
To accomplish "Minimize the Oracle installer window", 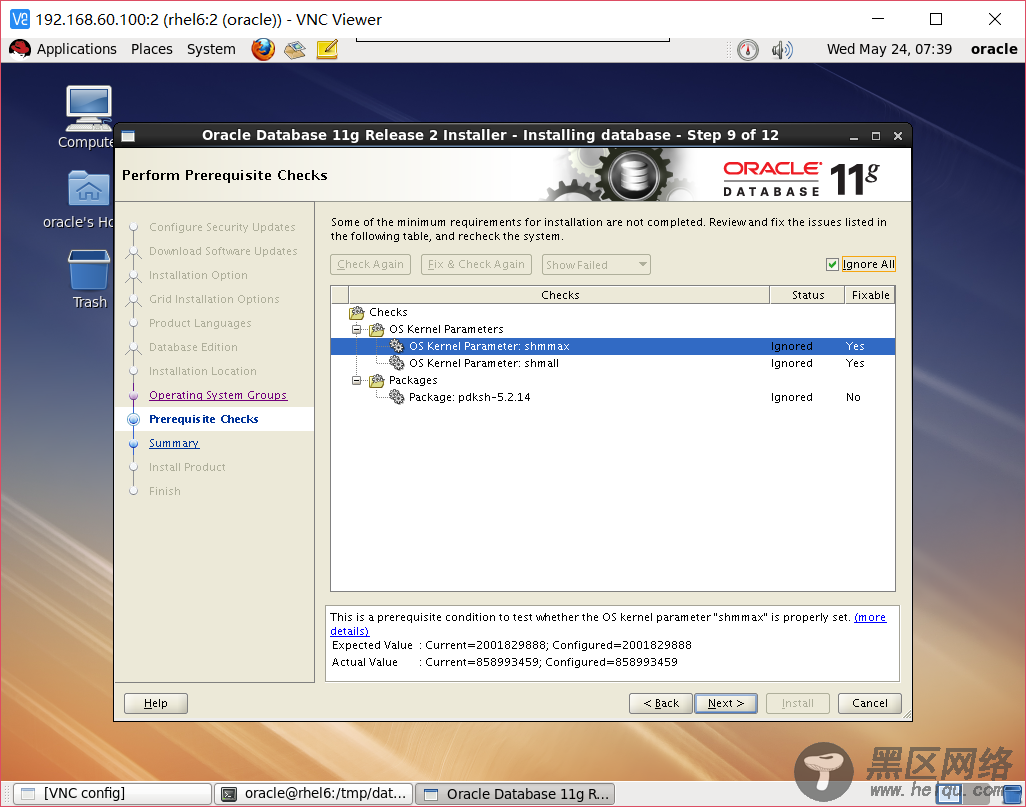I will point(853,136).
